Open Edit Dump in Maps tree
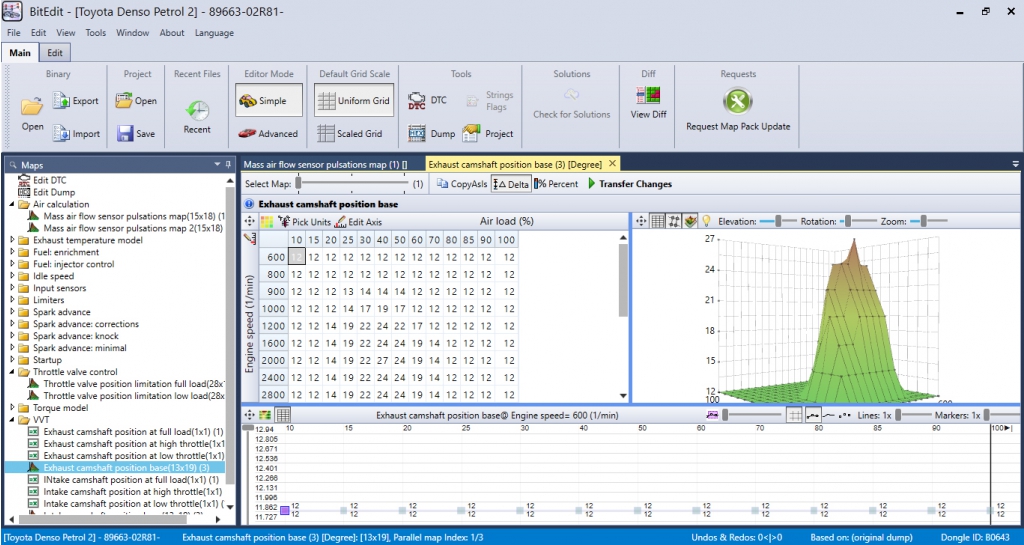 (x=46, y=192)
